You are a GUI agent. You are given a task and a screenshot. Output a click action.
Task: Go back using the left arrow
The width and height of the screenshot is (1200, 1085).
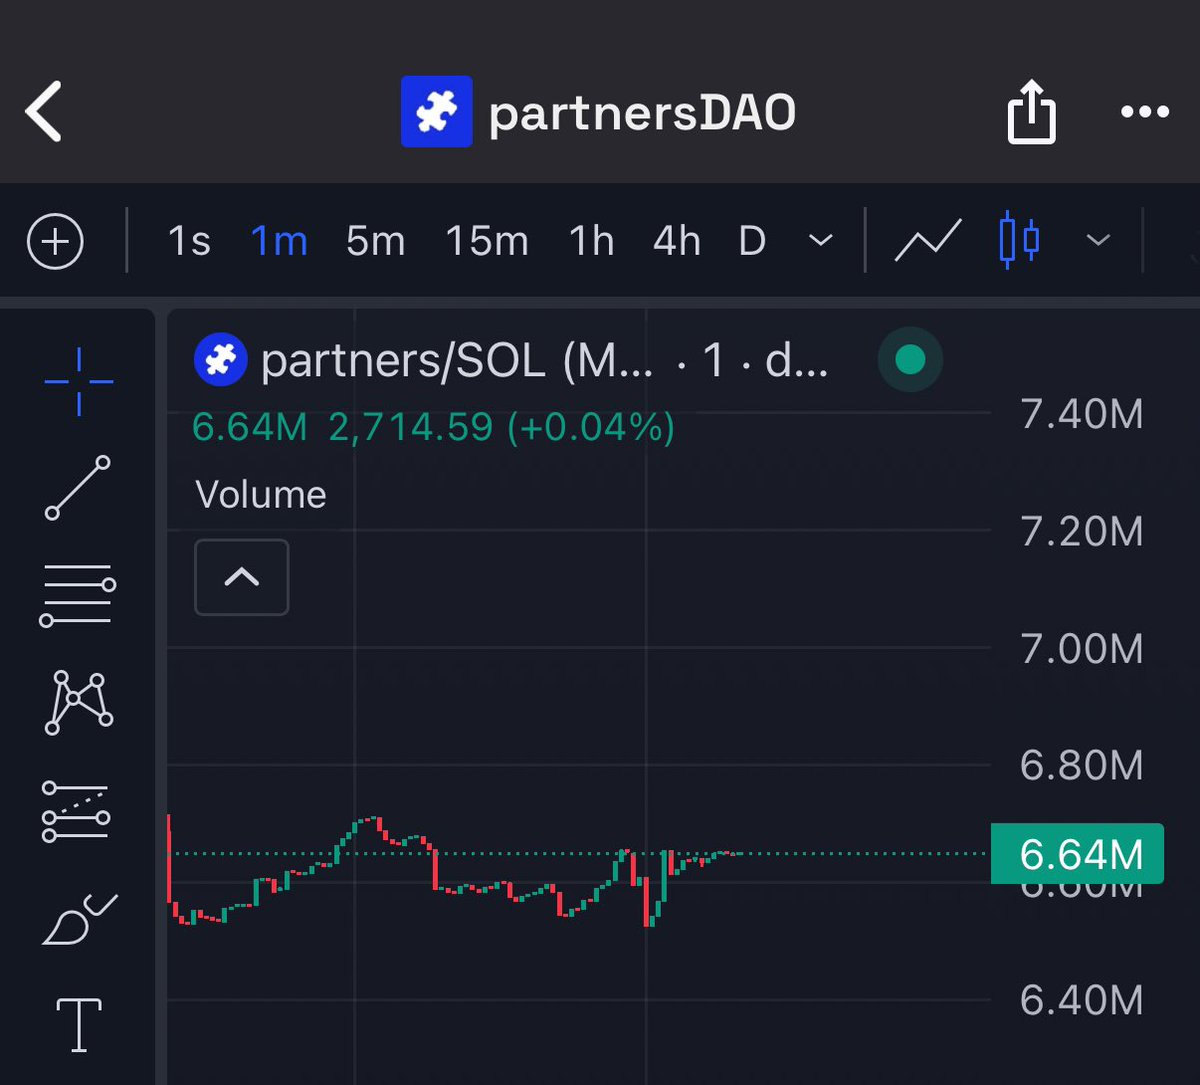coord(44,111)
